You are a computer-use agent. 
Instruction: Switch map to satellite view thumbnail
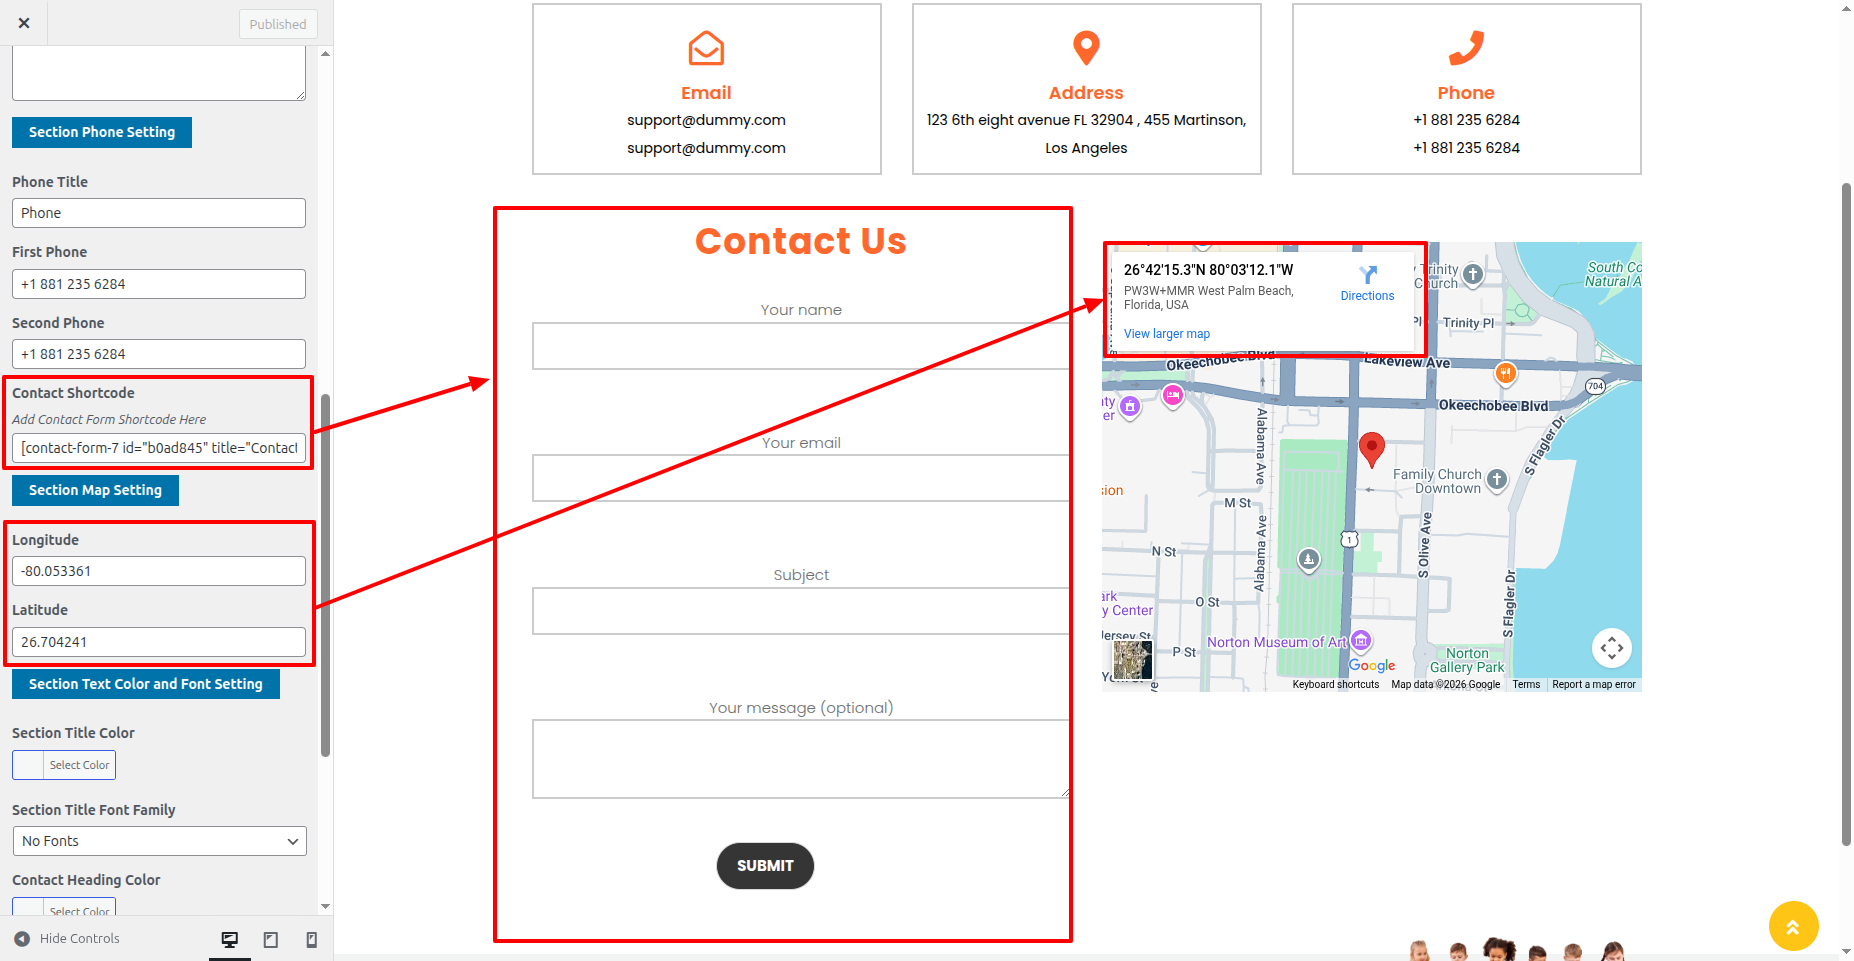point(1133,660)
